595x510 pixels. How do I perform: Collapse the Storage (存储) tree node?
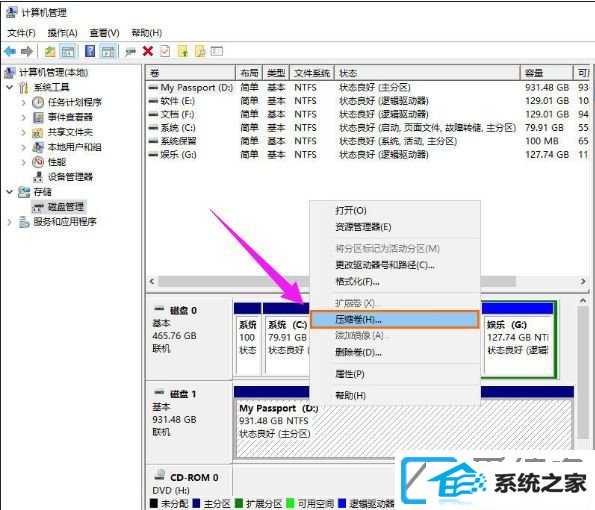pyautogui.click(x=9, y=192)
